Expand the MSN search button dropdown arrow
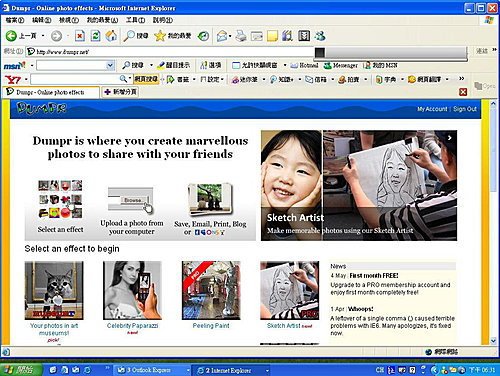Screen dimensions: 500x376 coord(151,65)
